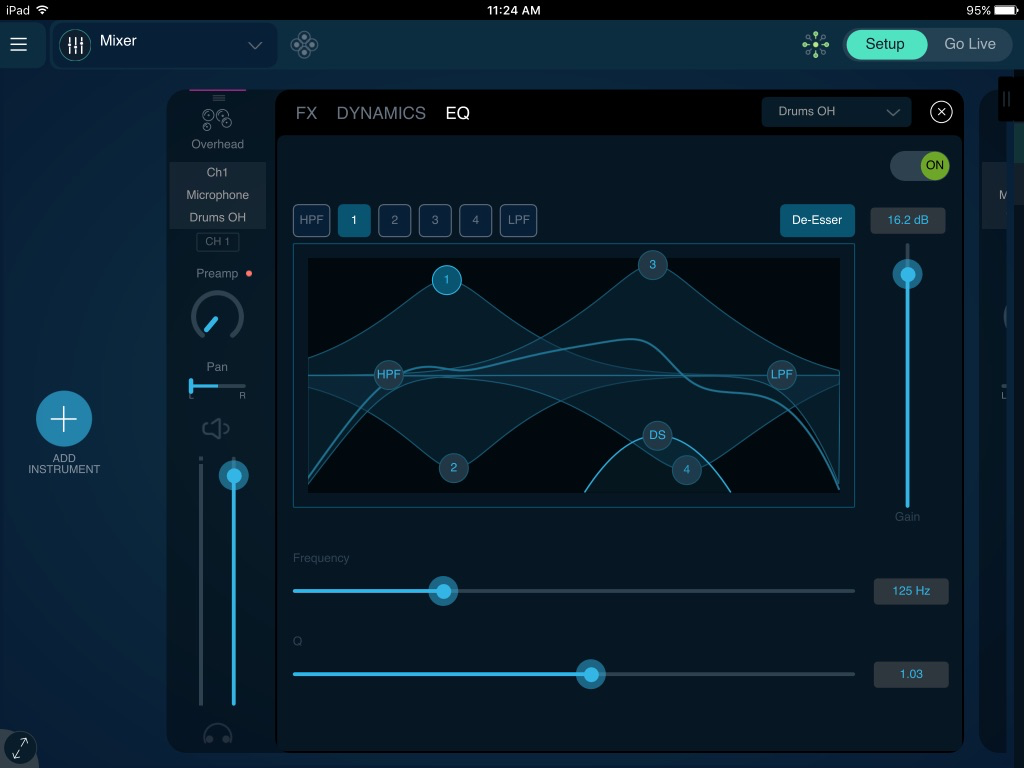Click the Overhead drums instrument icon
This screenshot has height=768, width=1024.
(217, 120)
